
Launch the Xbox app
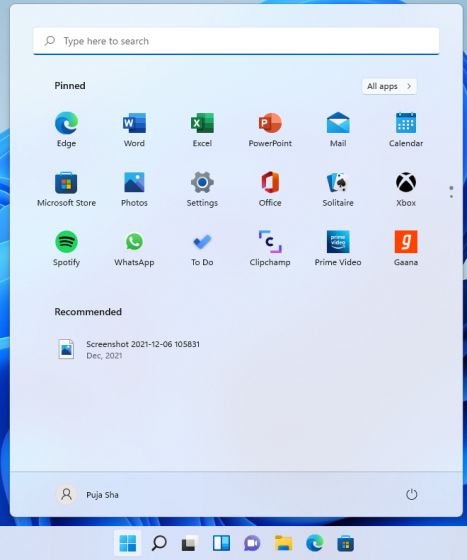click(406, 189)
